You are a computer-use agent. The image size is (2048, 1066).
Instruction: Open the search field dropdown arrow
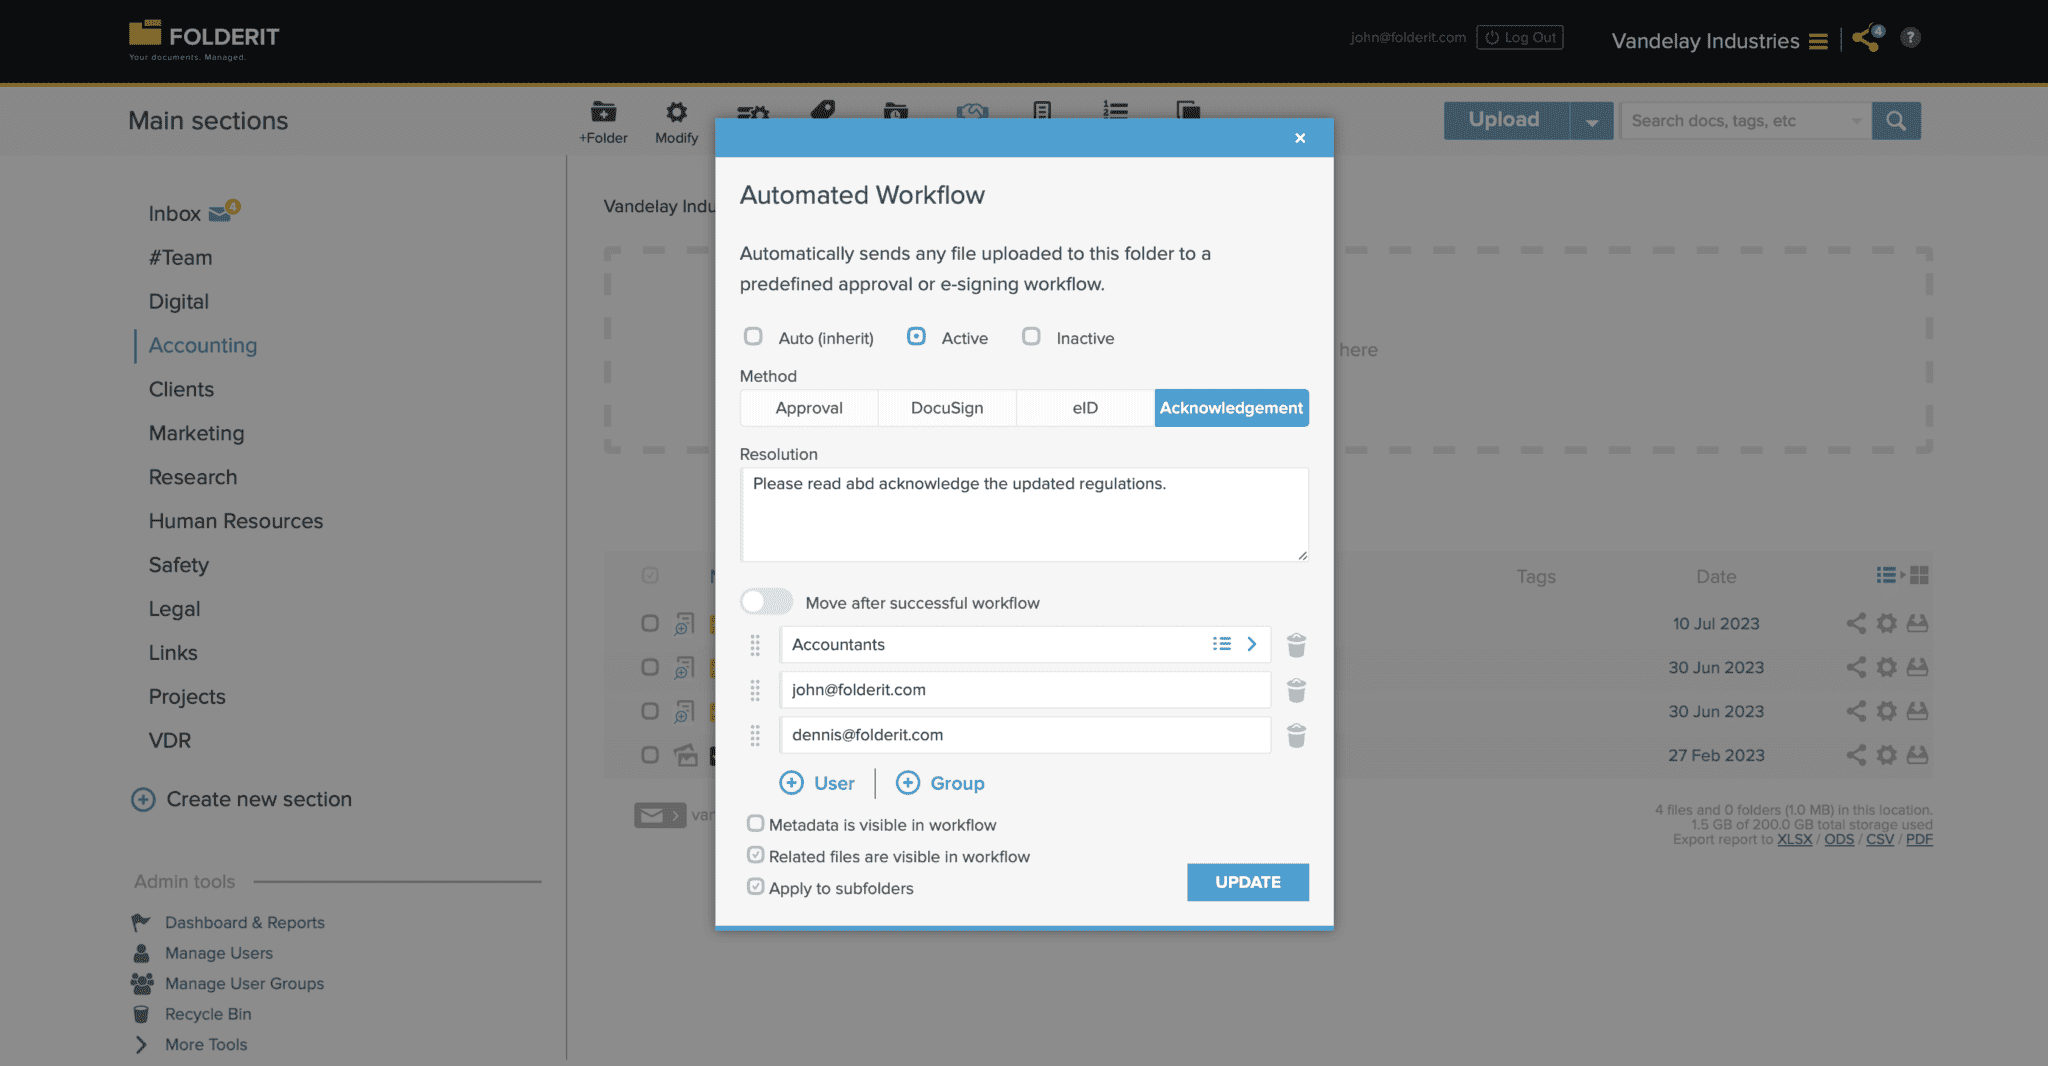coord(1856,121)
